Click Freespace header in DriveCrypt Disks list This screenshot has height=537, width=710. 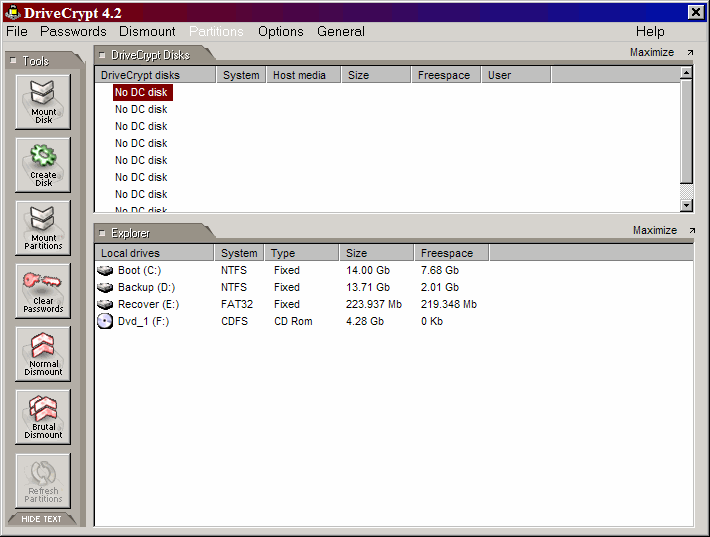(446, 75)
